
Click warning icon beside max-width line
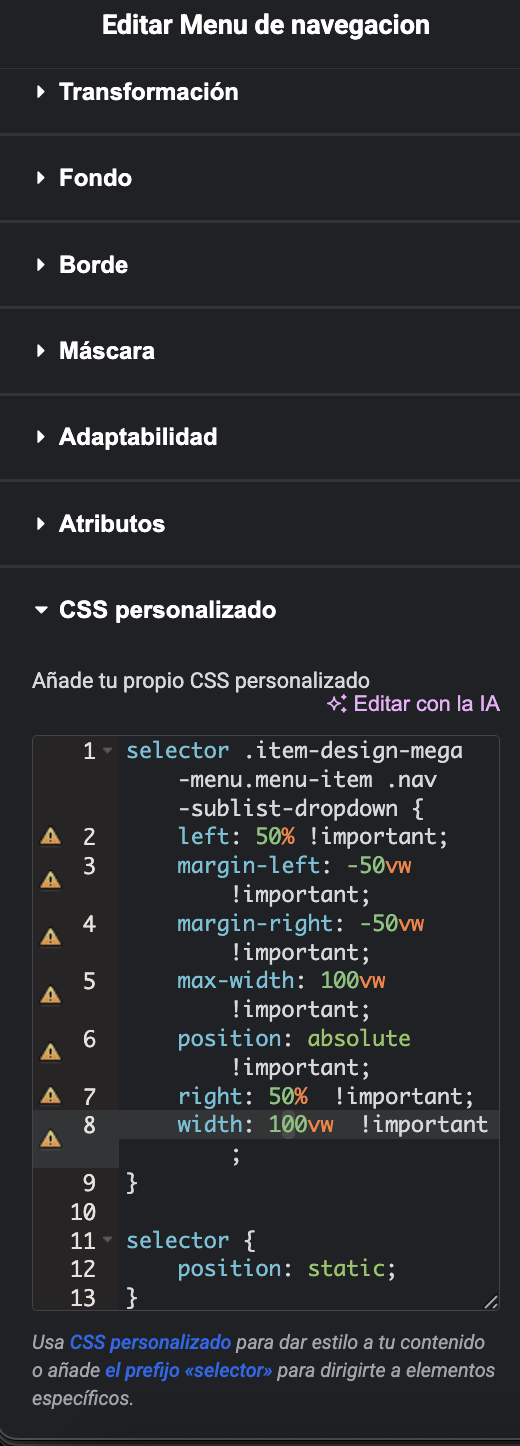[50, 994]
